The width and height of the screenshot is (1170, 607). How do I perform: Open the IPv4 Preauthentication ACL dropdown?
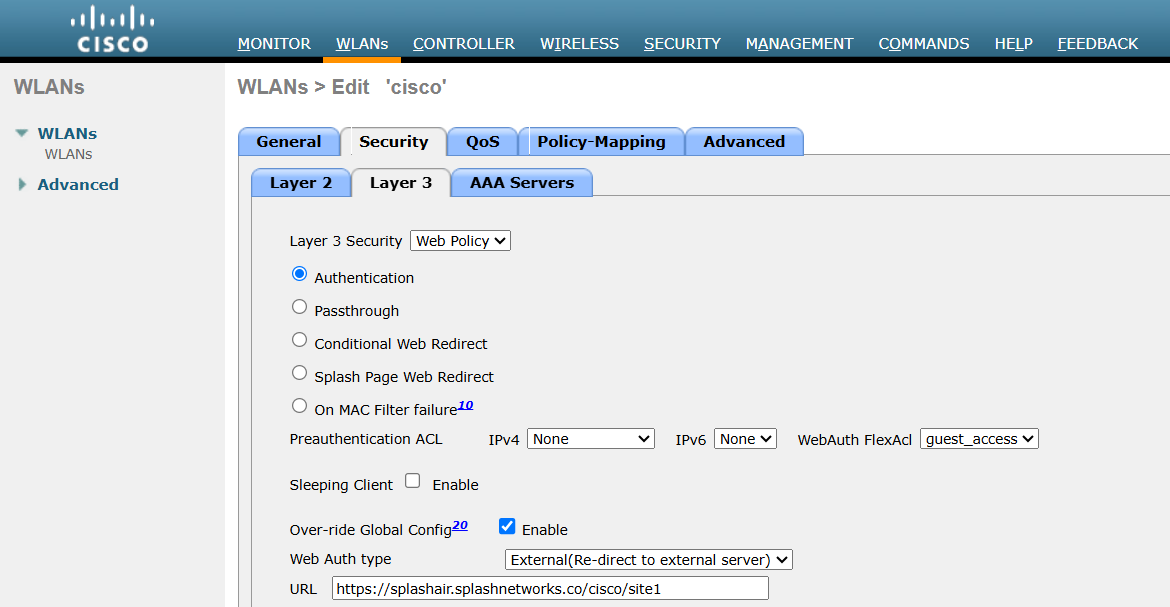coord(591,439)
